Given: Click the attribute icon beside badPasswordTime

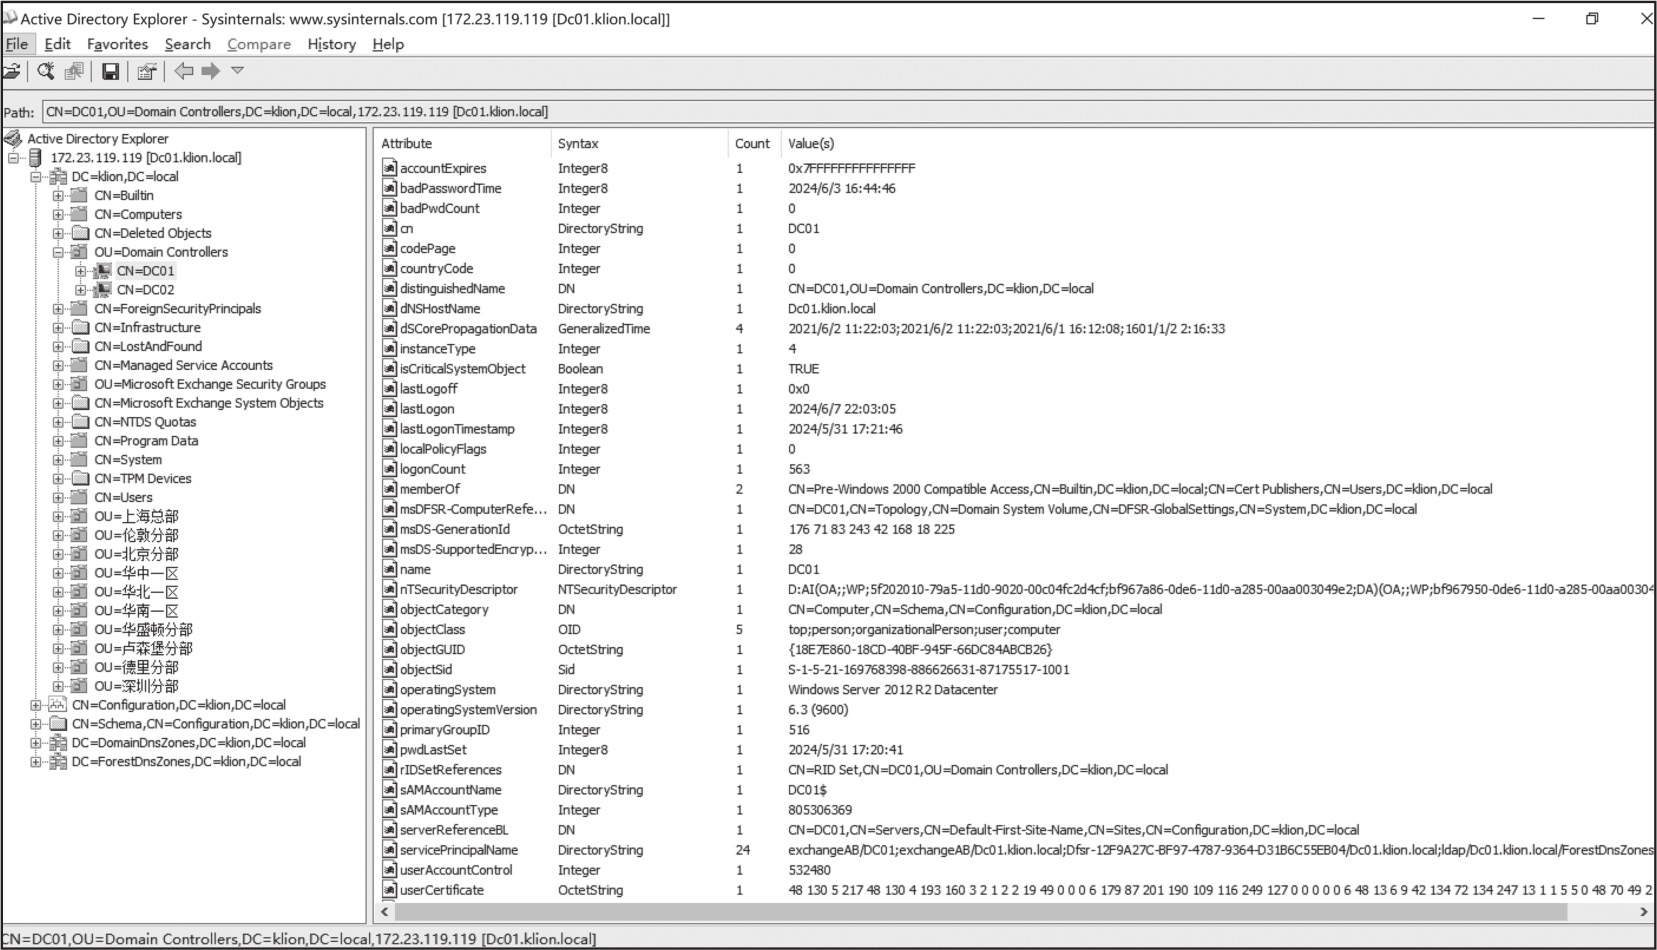Looking at the screenshot, I should tap(390, 188).
